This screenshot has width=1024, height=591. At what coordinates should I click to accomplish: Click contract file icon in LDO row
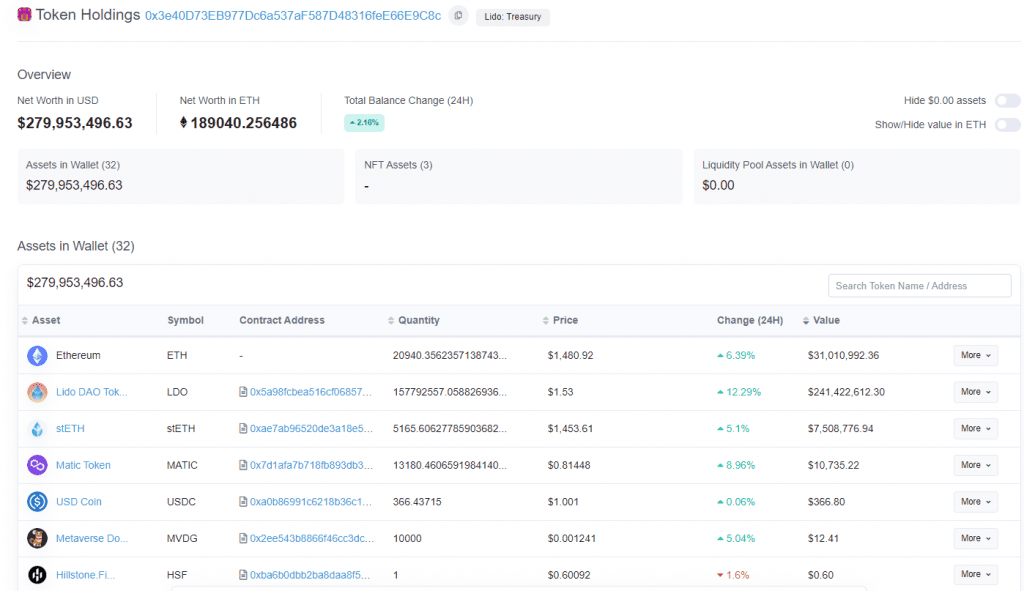(243, 392)
